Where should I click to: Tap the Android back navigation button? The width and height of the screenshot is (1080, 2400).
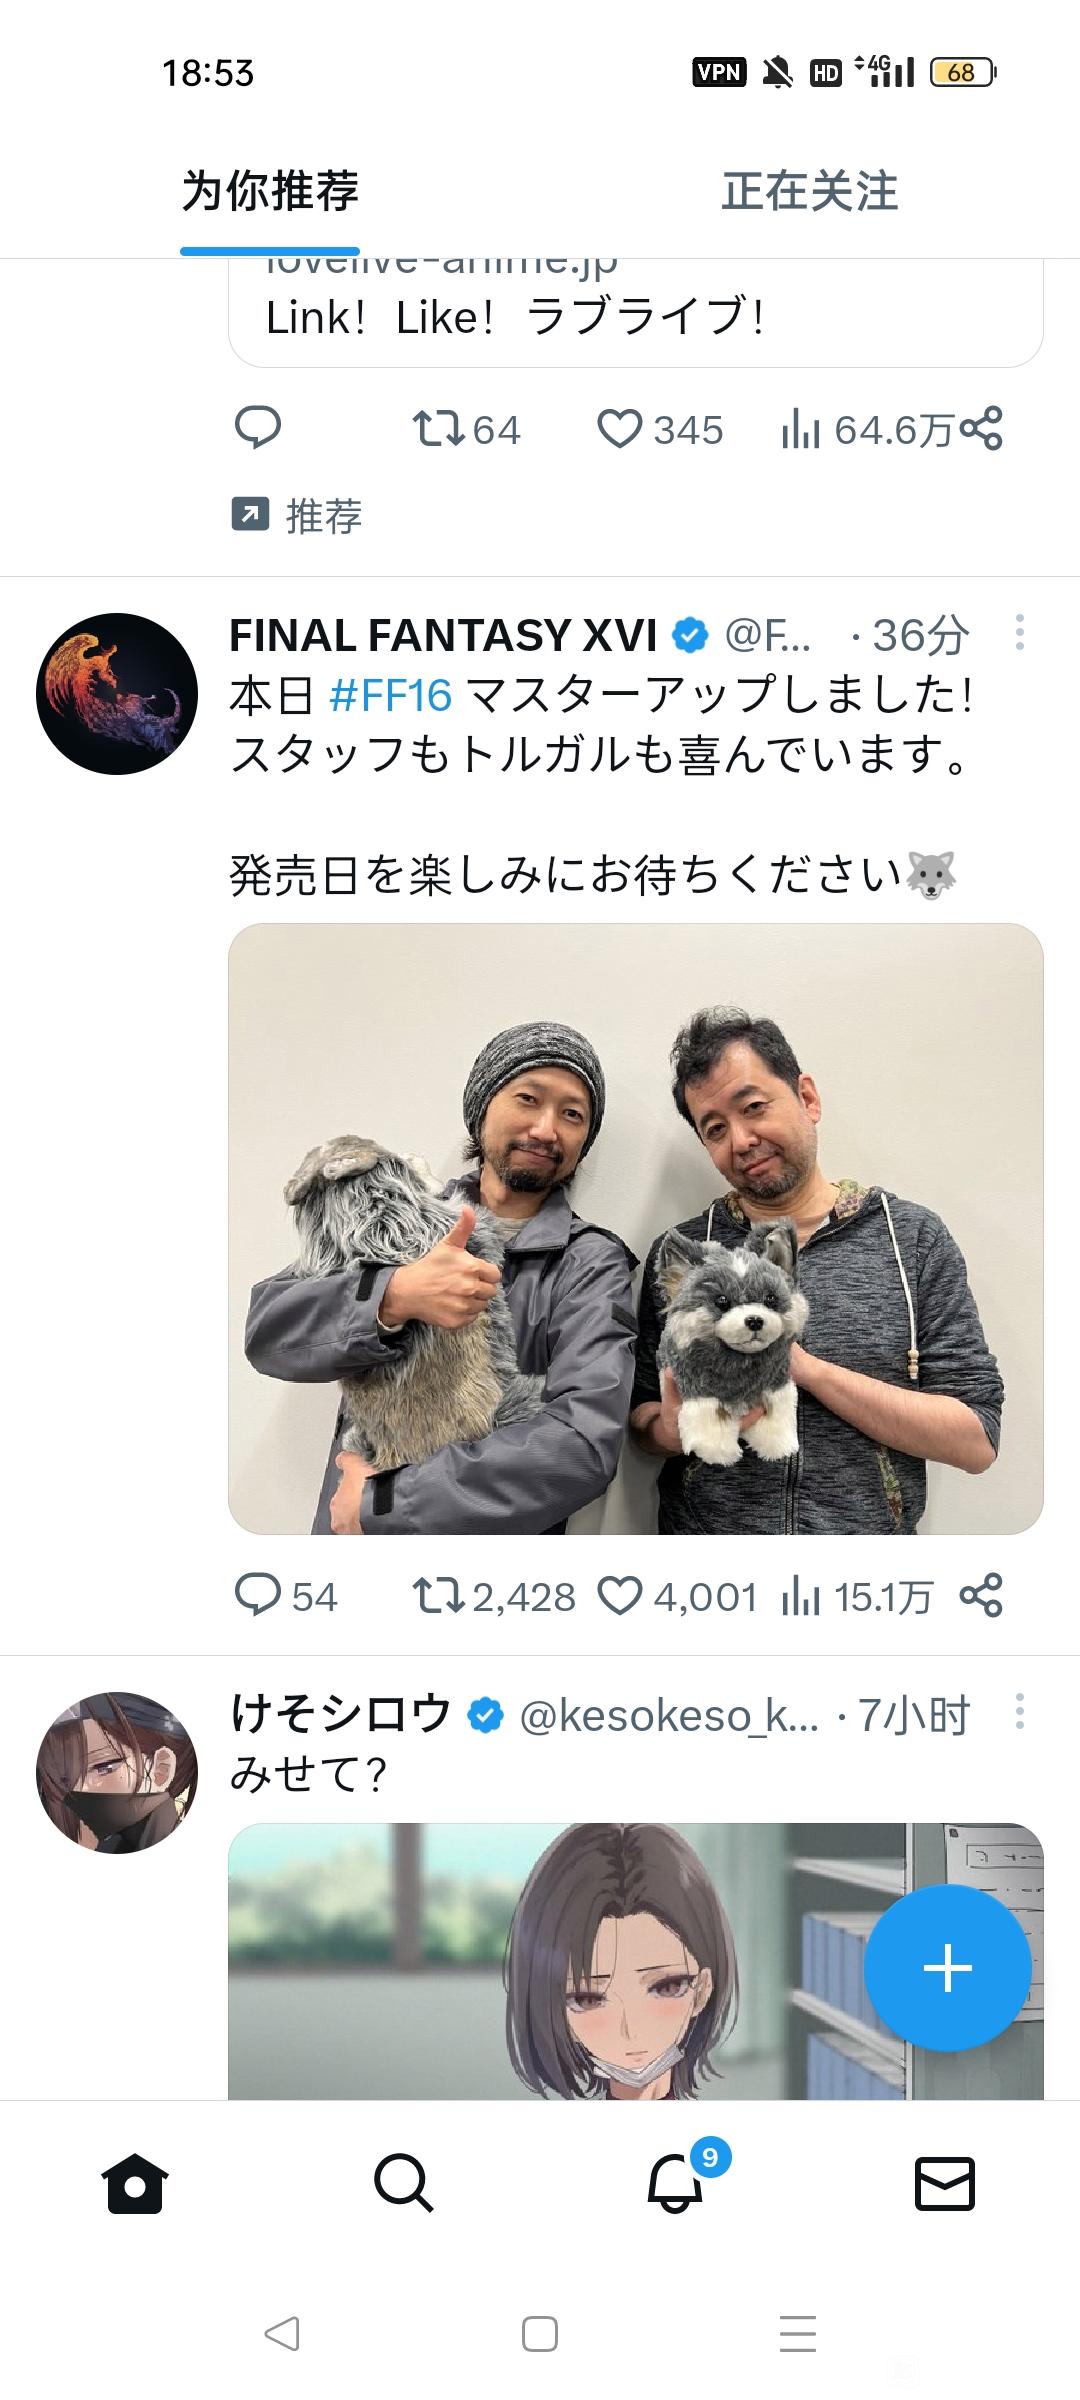(282, 2334)
